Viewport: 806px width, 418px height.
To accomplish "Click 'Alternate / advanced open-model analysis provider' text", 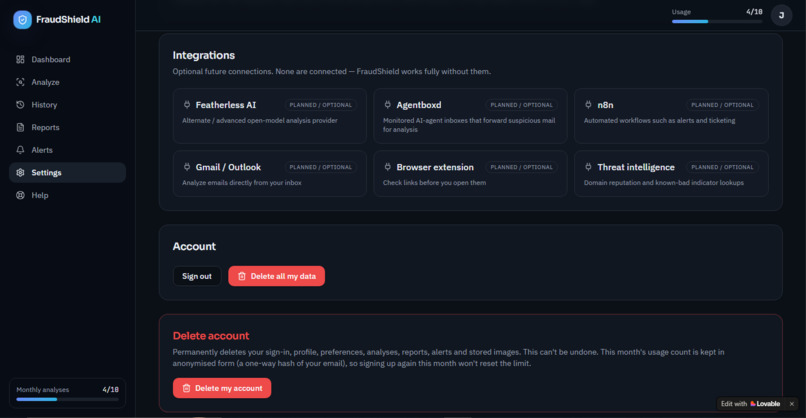I will tap(260, 120).
